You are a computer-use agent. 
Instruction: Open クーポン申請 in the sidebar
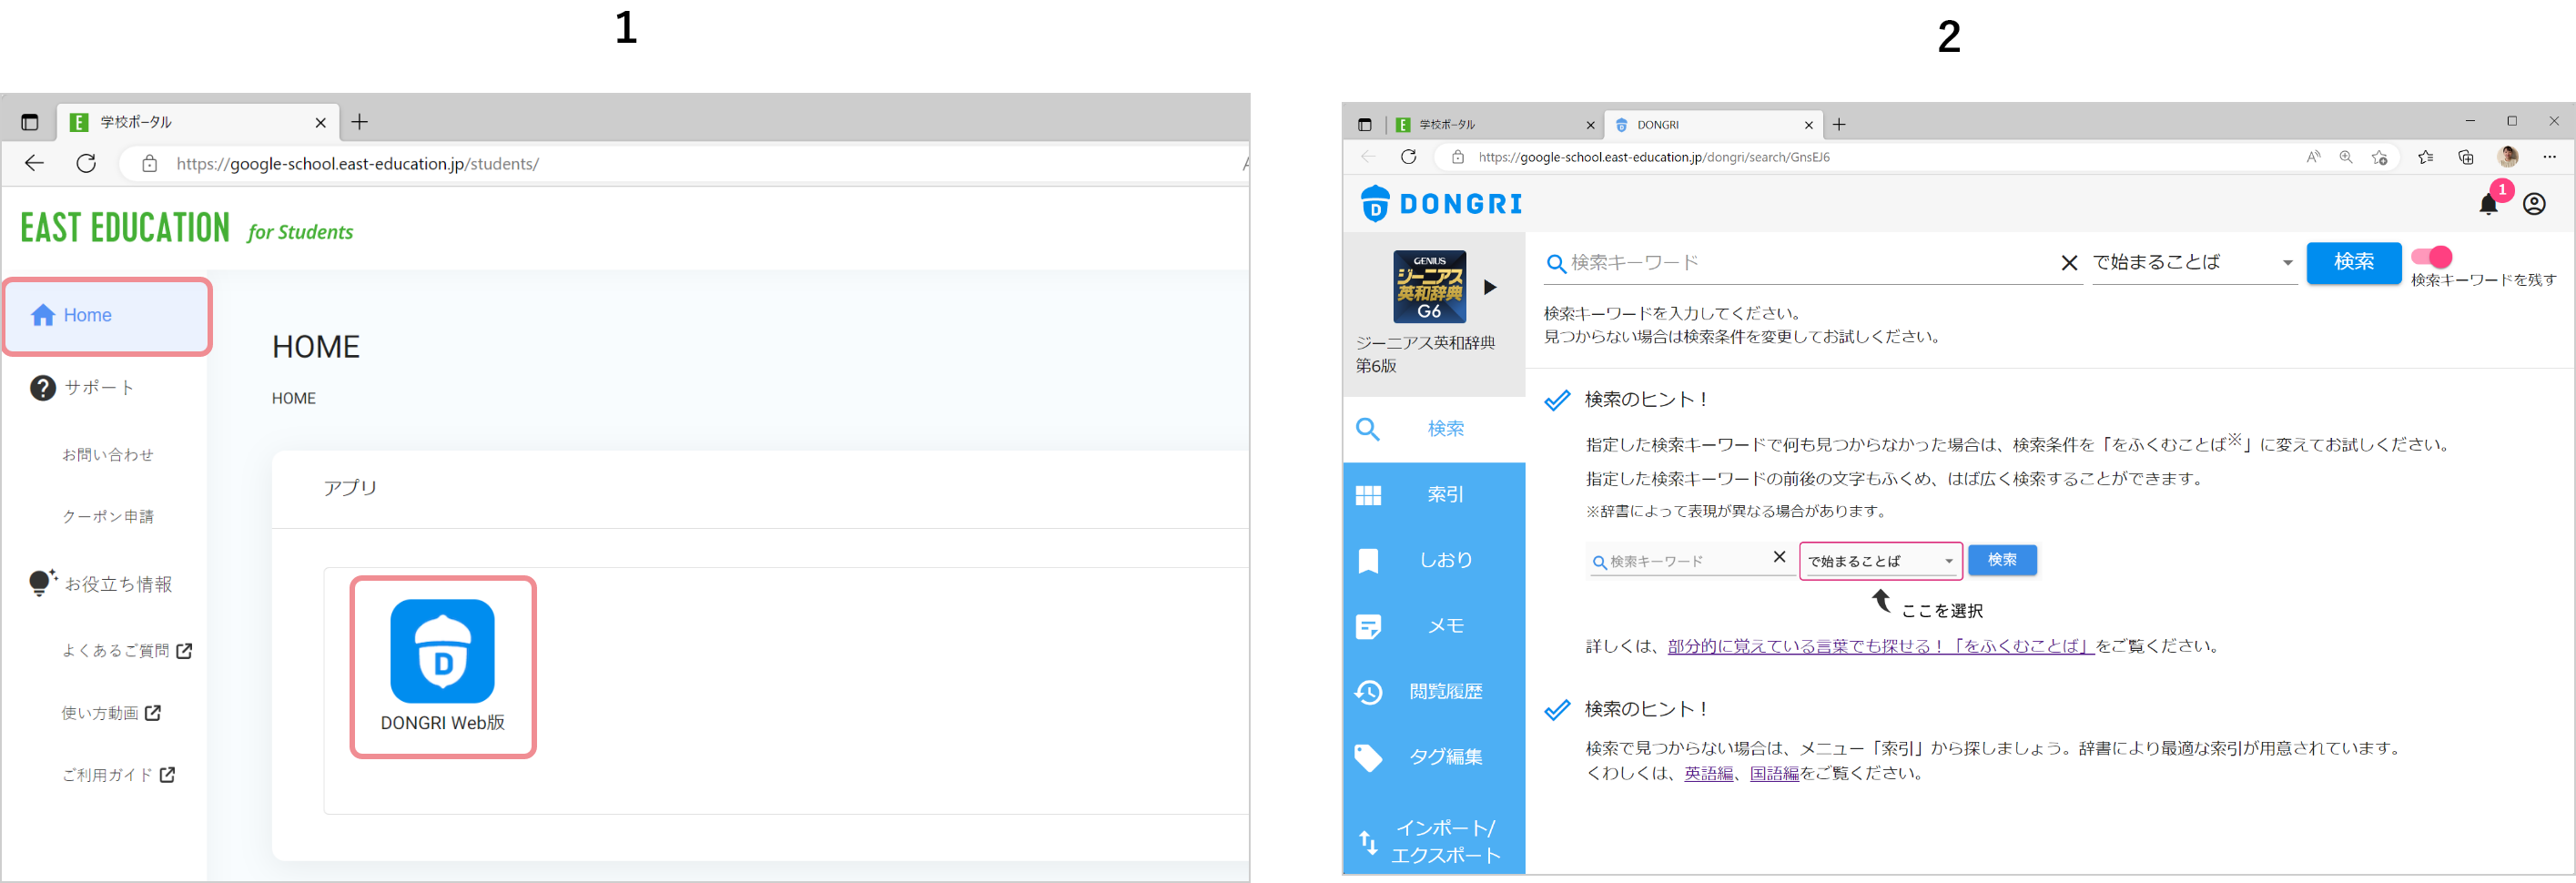108,517
